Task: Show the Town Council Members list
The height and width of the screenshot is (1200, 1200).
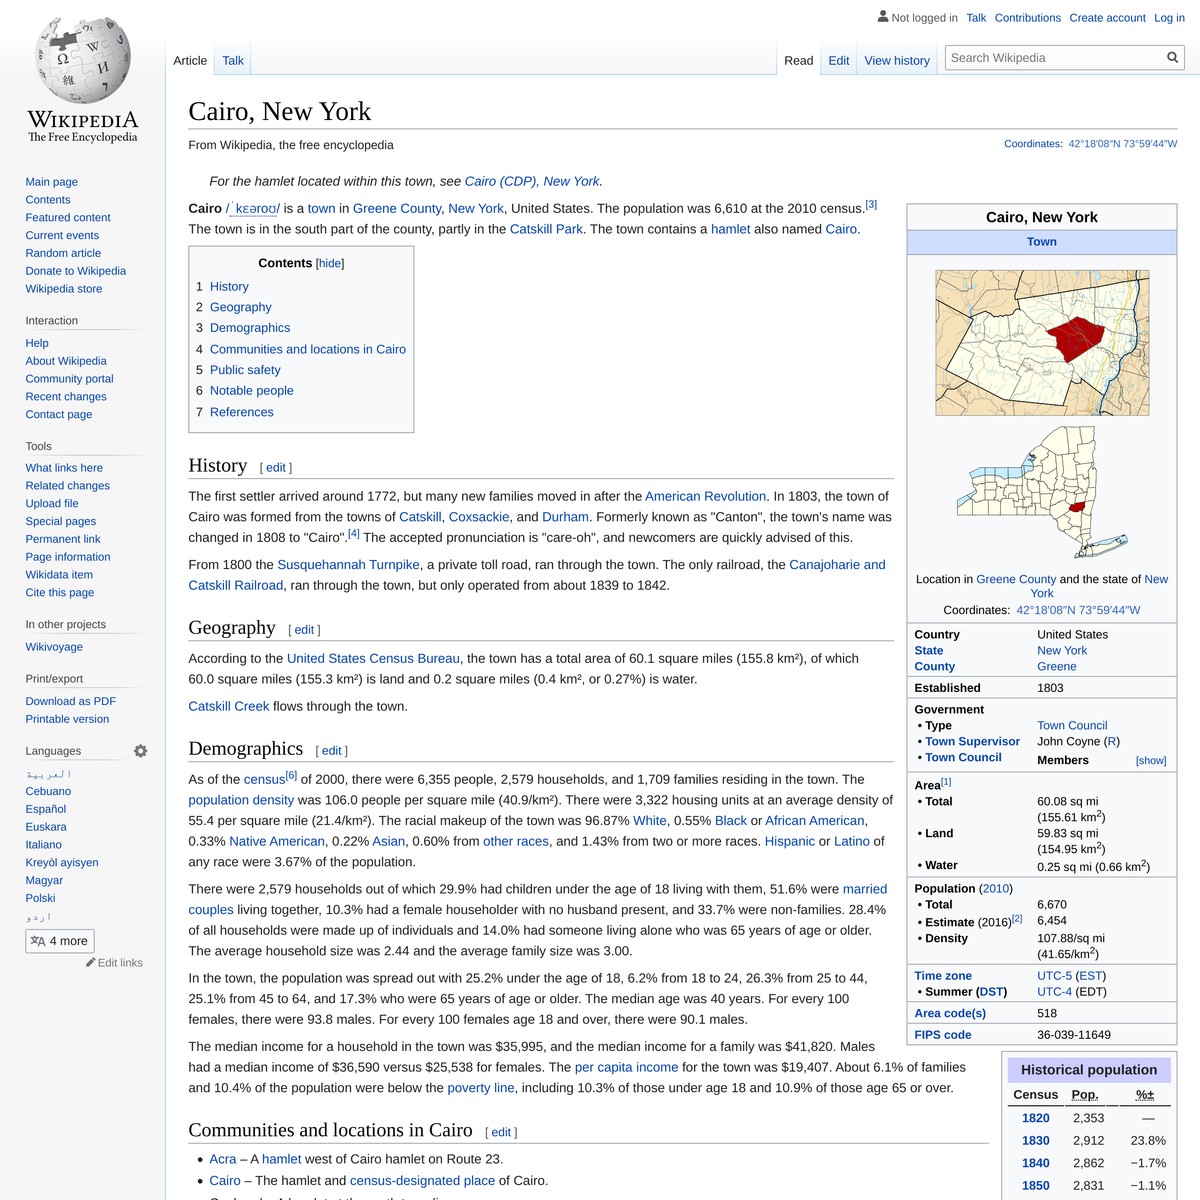Action: tap(1150, 760)
